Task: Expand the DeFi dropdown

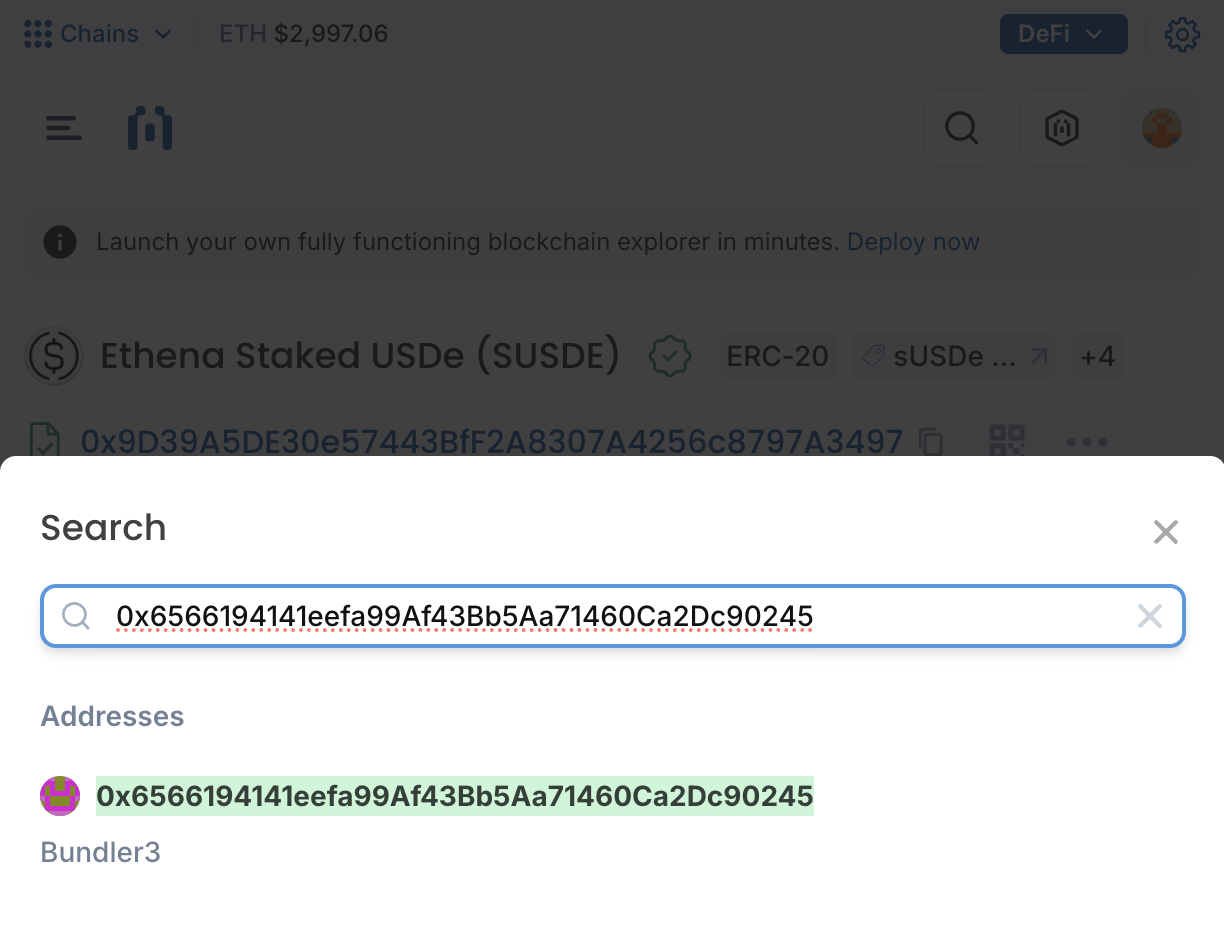Action: click(1062, 34)
